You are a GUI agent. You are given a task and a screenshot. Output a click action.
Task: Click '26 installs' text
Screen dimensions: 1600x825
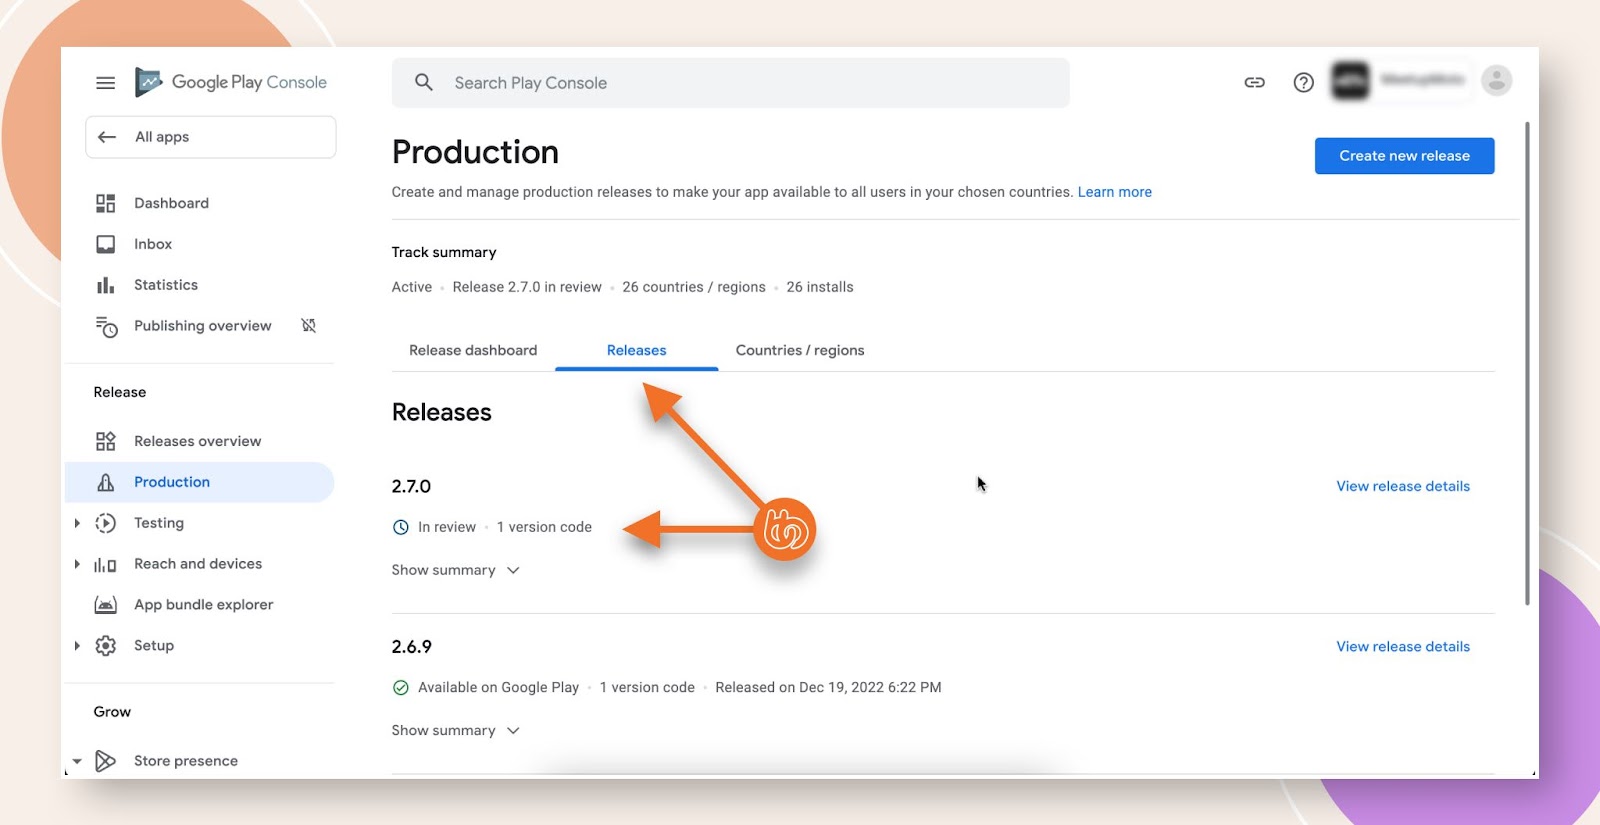click(820, 287)
